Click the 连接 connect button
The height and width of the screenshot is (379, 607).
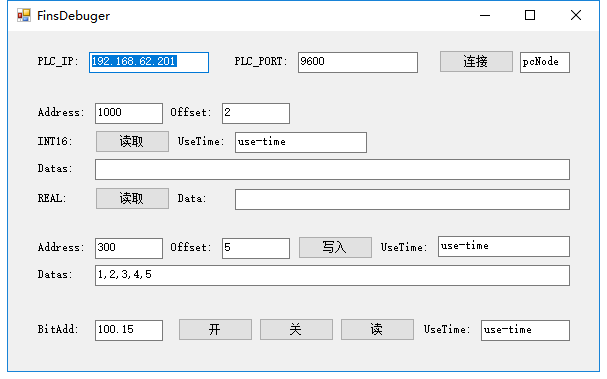pos(476,62)
